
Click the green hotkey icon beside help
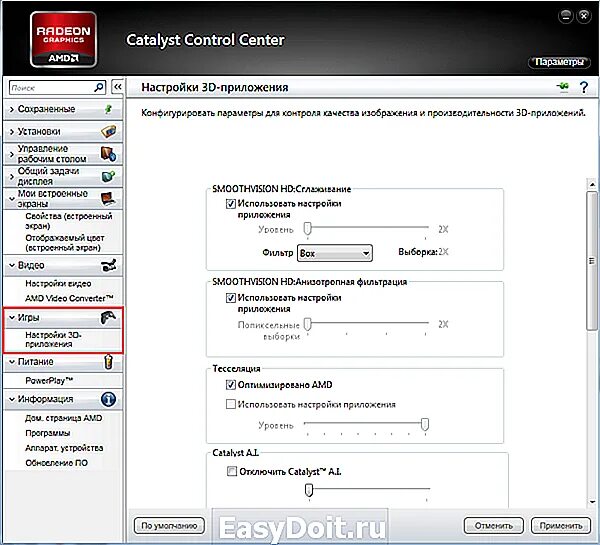(563, 86)
